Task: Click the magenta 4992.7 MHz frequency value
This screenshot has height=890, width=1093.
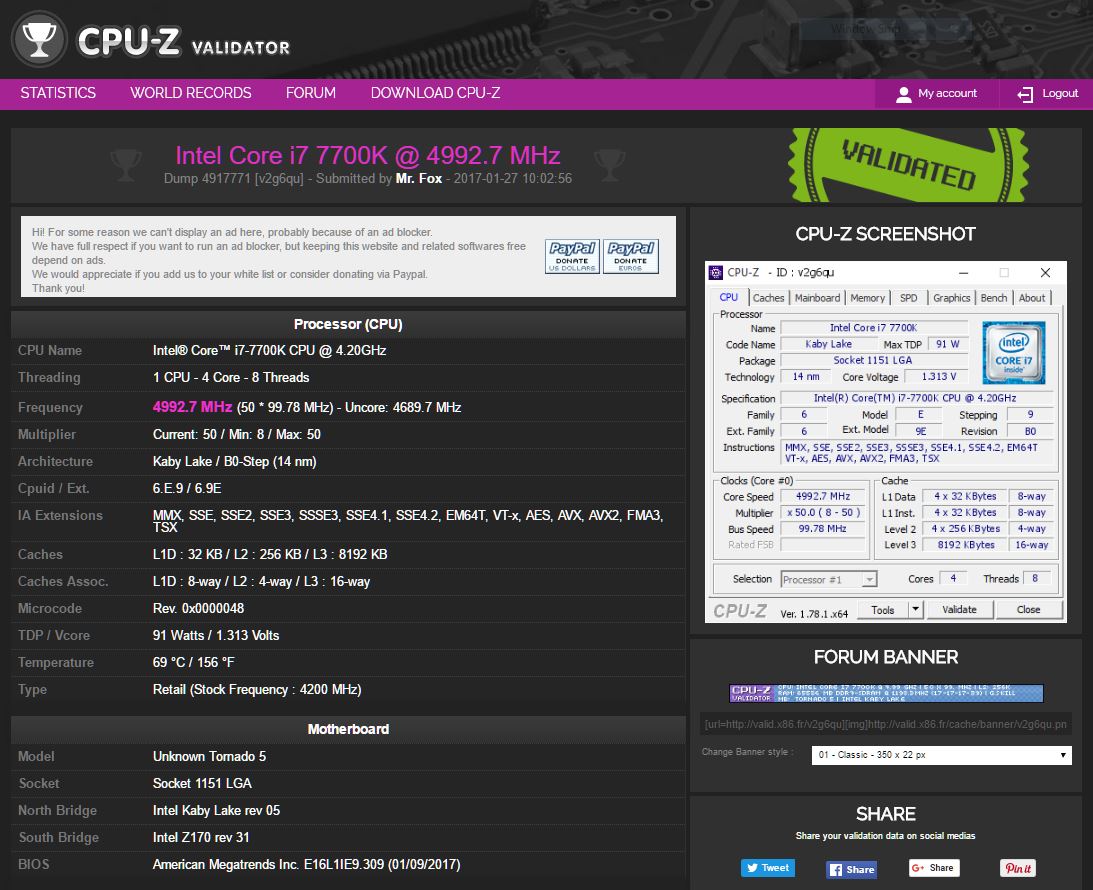Action: (192, 407)
